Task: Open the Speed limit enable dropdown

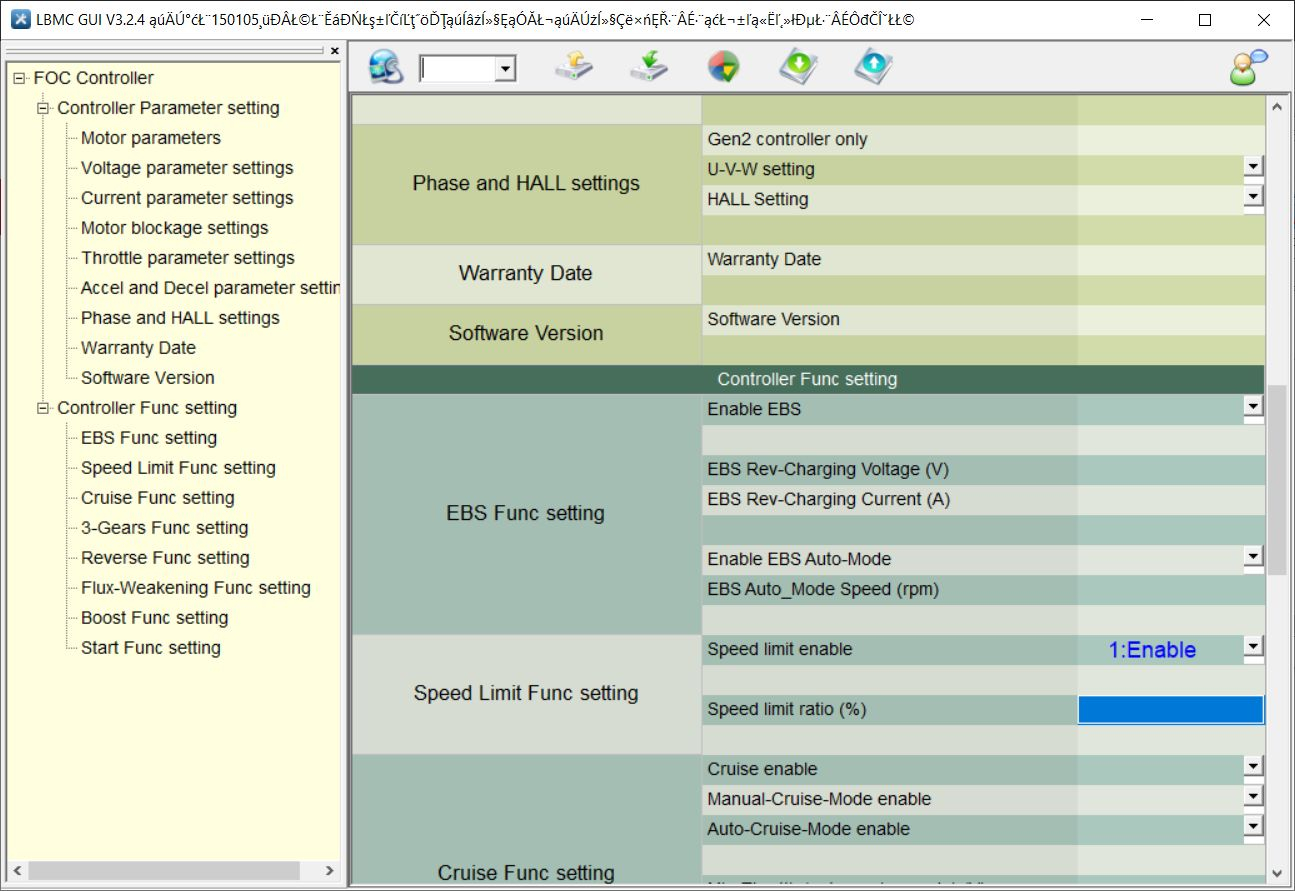Action: (1253, 647)
